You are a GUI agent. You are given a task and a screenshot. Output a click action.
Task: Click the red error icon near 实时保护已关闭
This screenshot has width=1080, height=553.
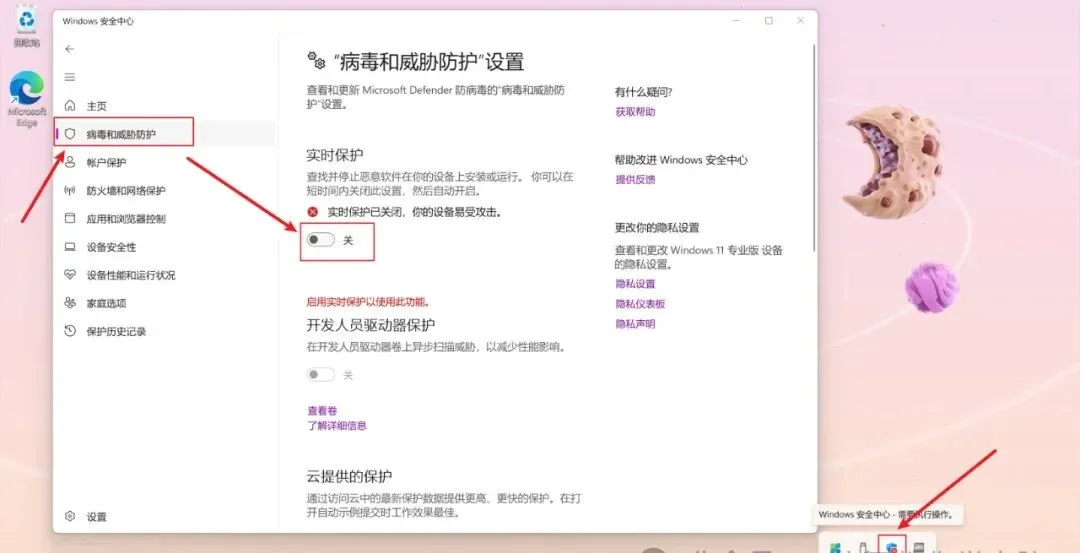(x=313, y=212)
